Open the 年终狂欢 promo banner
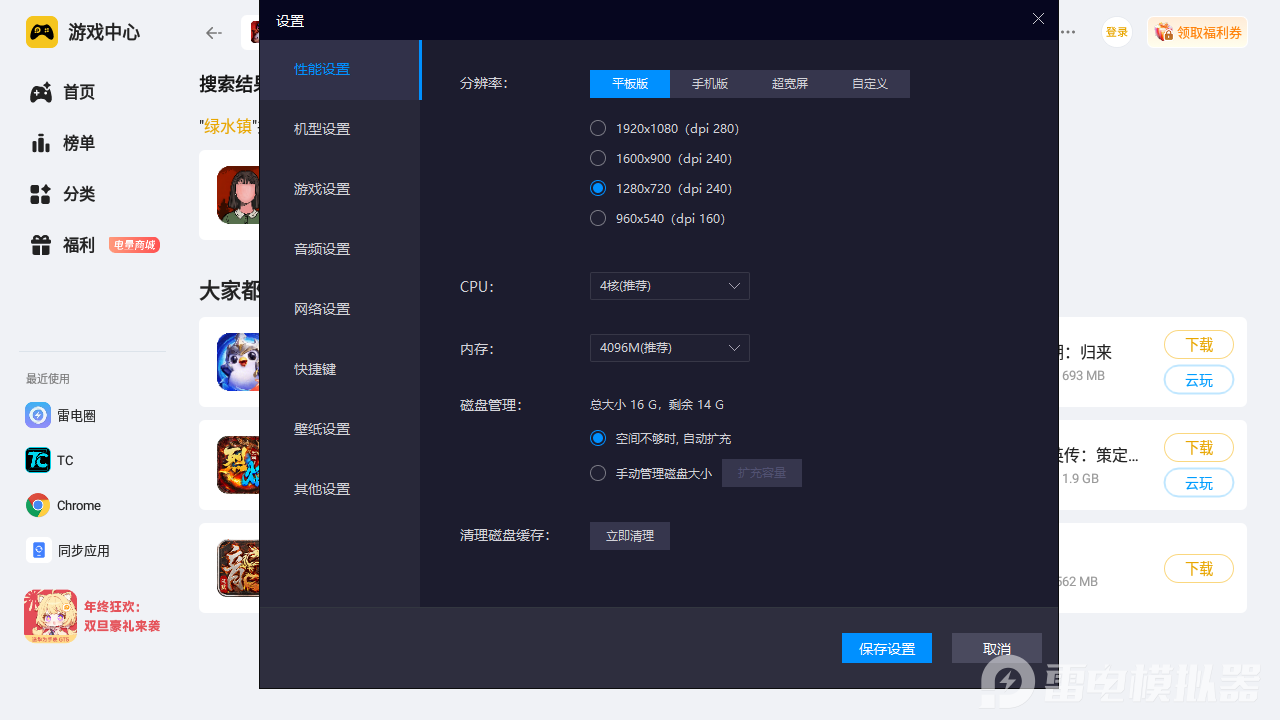This screenshot has height=720, width=1280. (93, 616)
